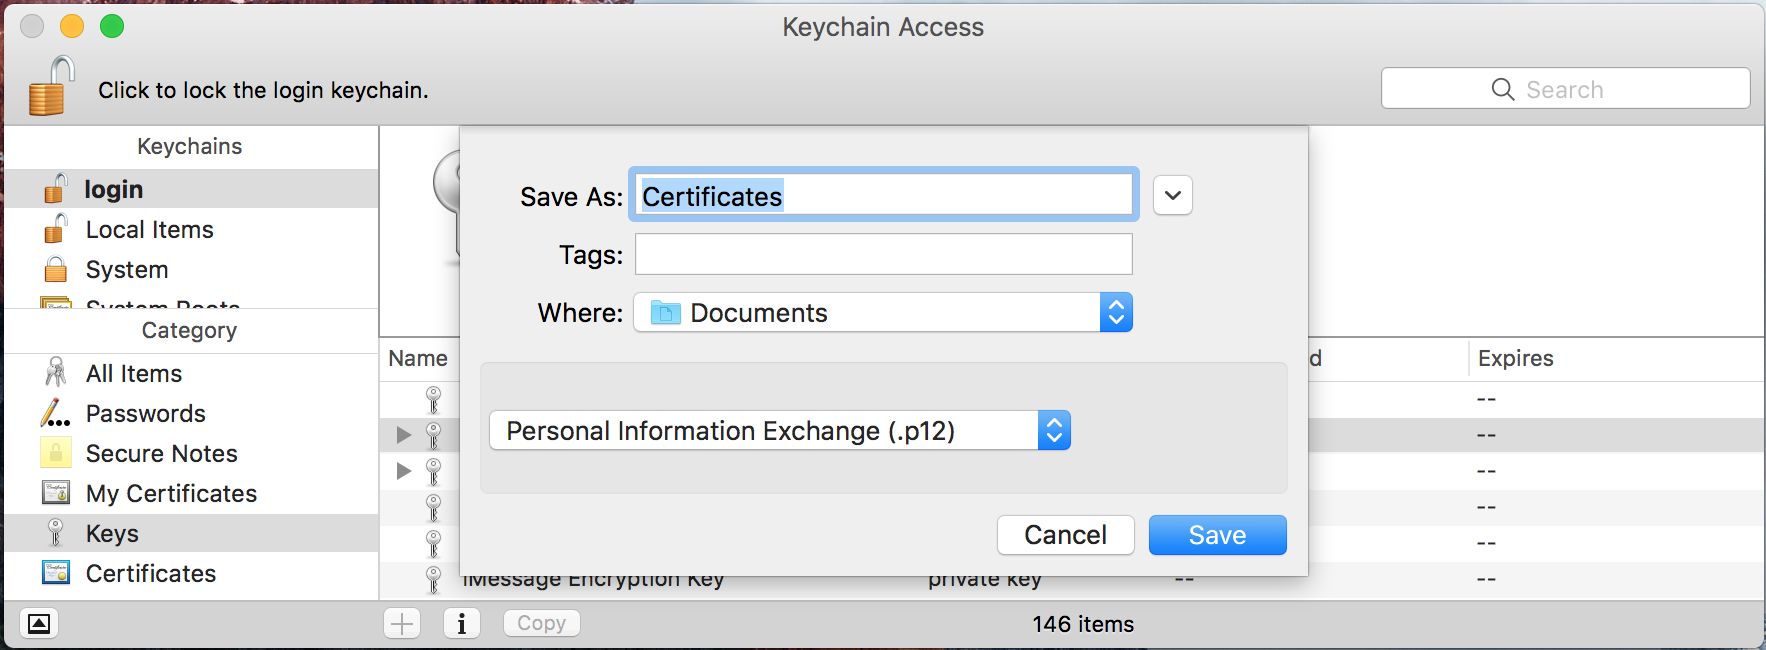Open the file format .p12 dropdown
The height and width of the screenshot is (650, 1766).
pyautogui.click(x=780, y=430)
